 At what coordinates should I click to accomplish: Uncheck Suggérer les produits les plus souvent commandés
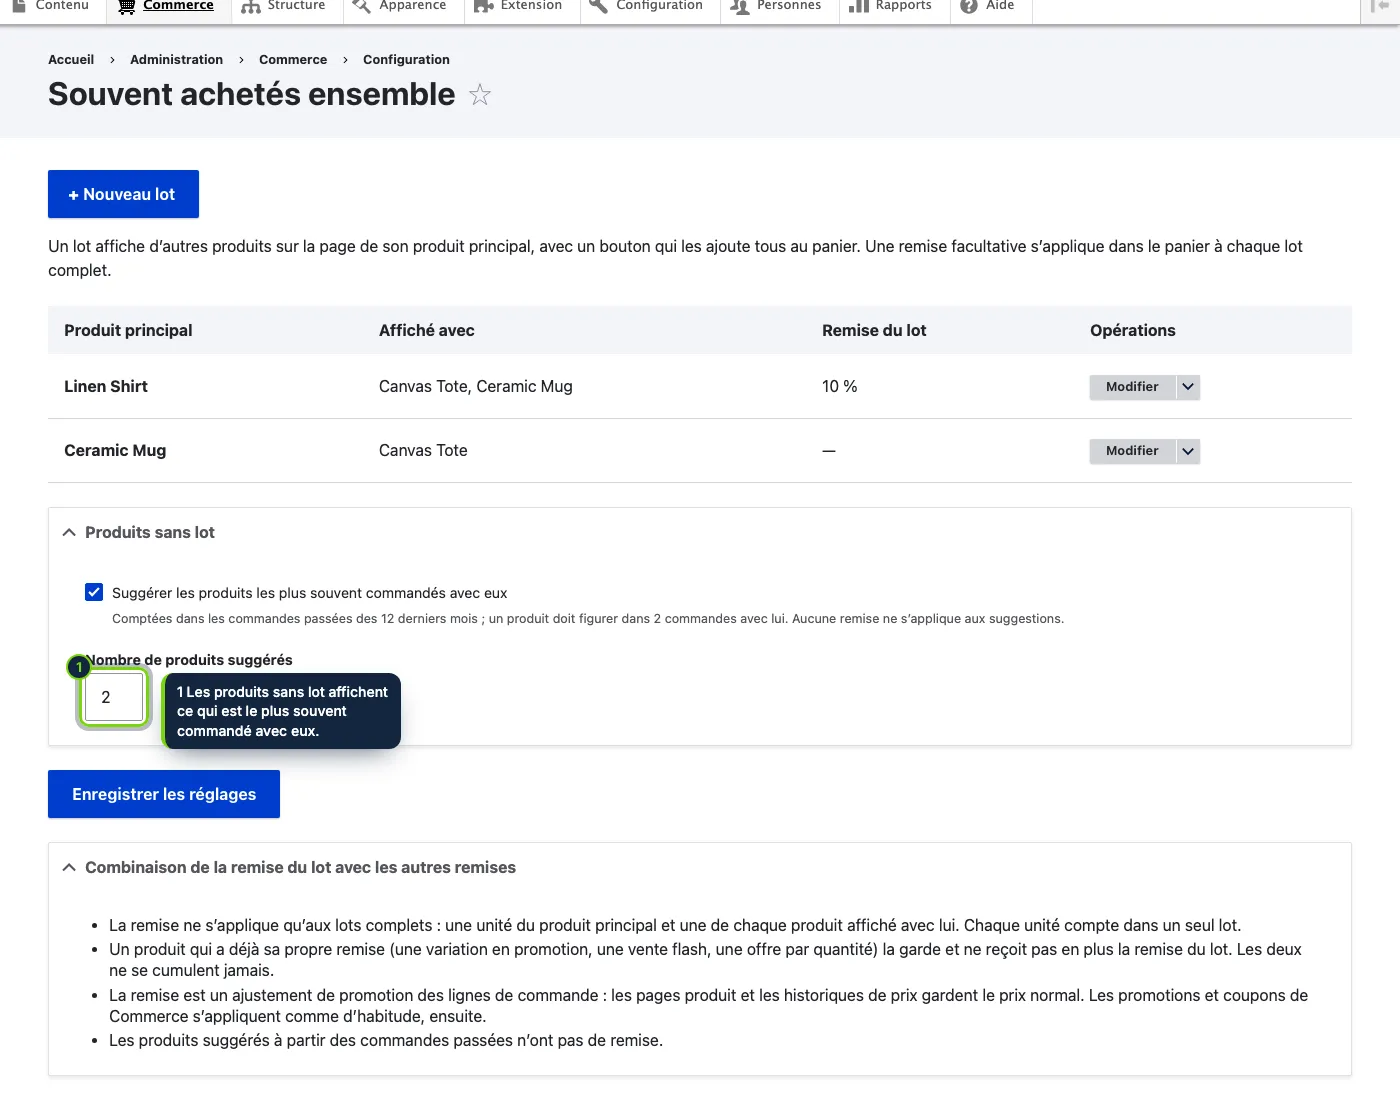pos(94,592)
